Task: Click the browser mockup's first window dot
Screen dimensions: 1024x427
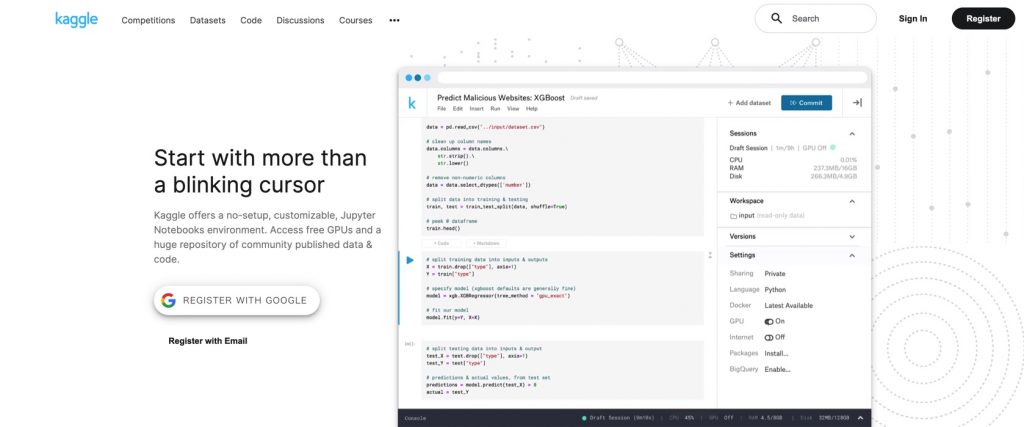Action: pos(409,77)
